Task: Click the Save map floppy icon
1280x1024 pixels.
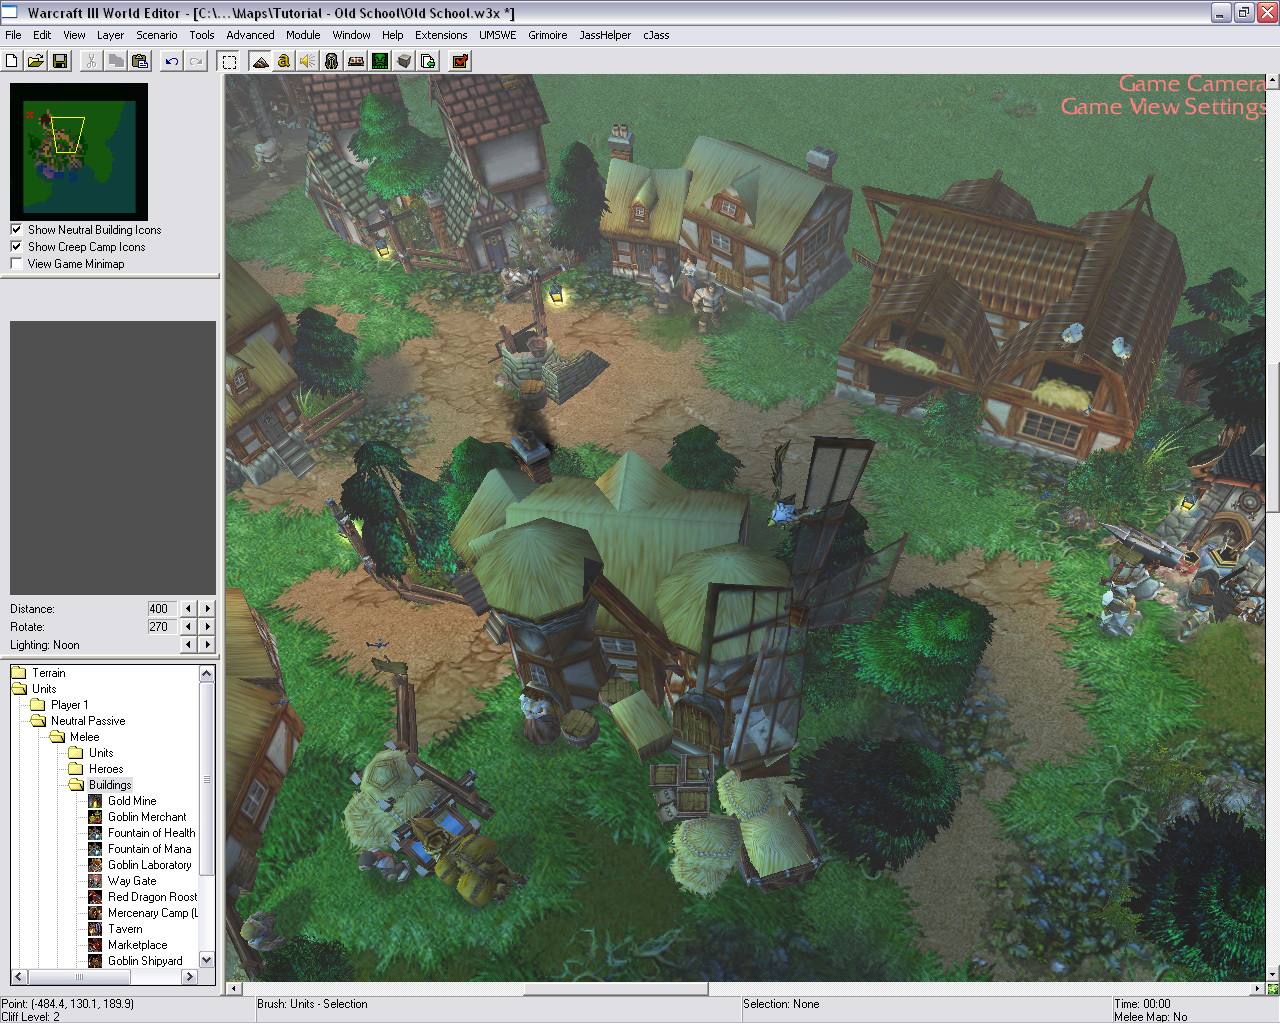Action: tap(60, 61)
